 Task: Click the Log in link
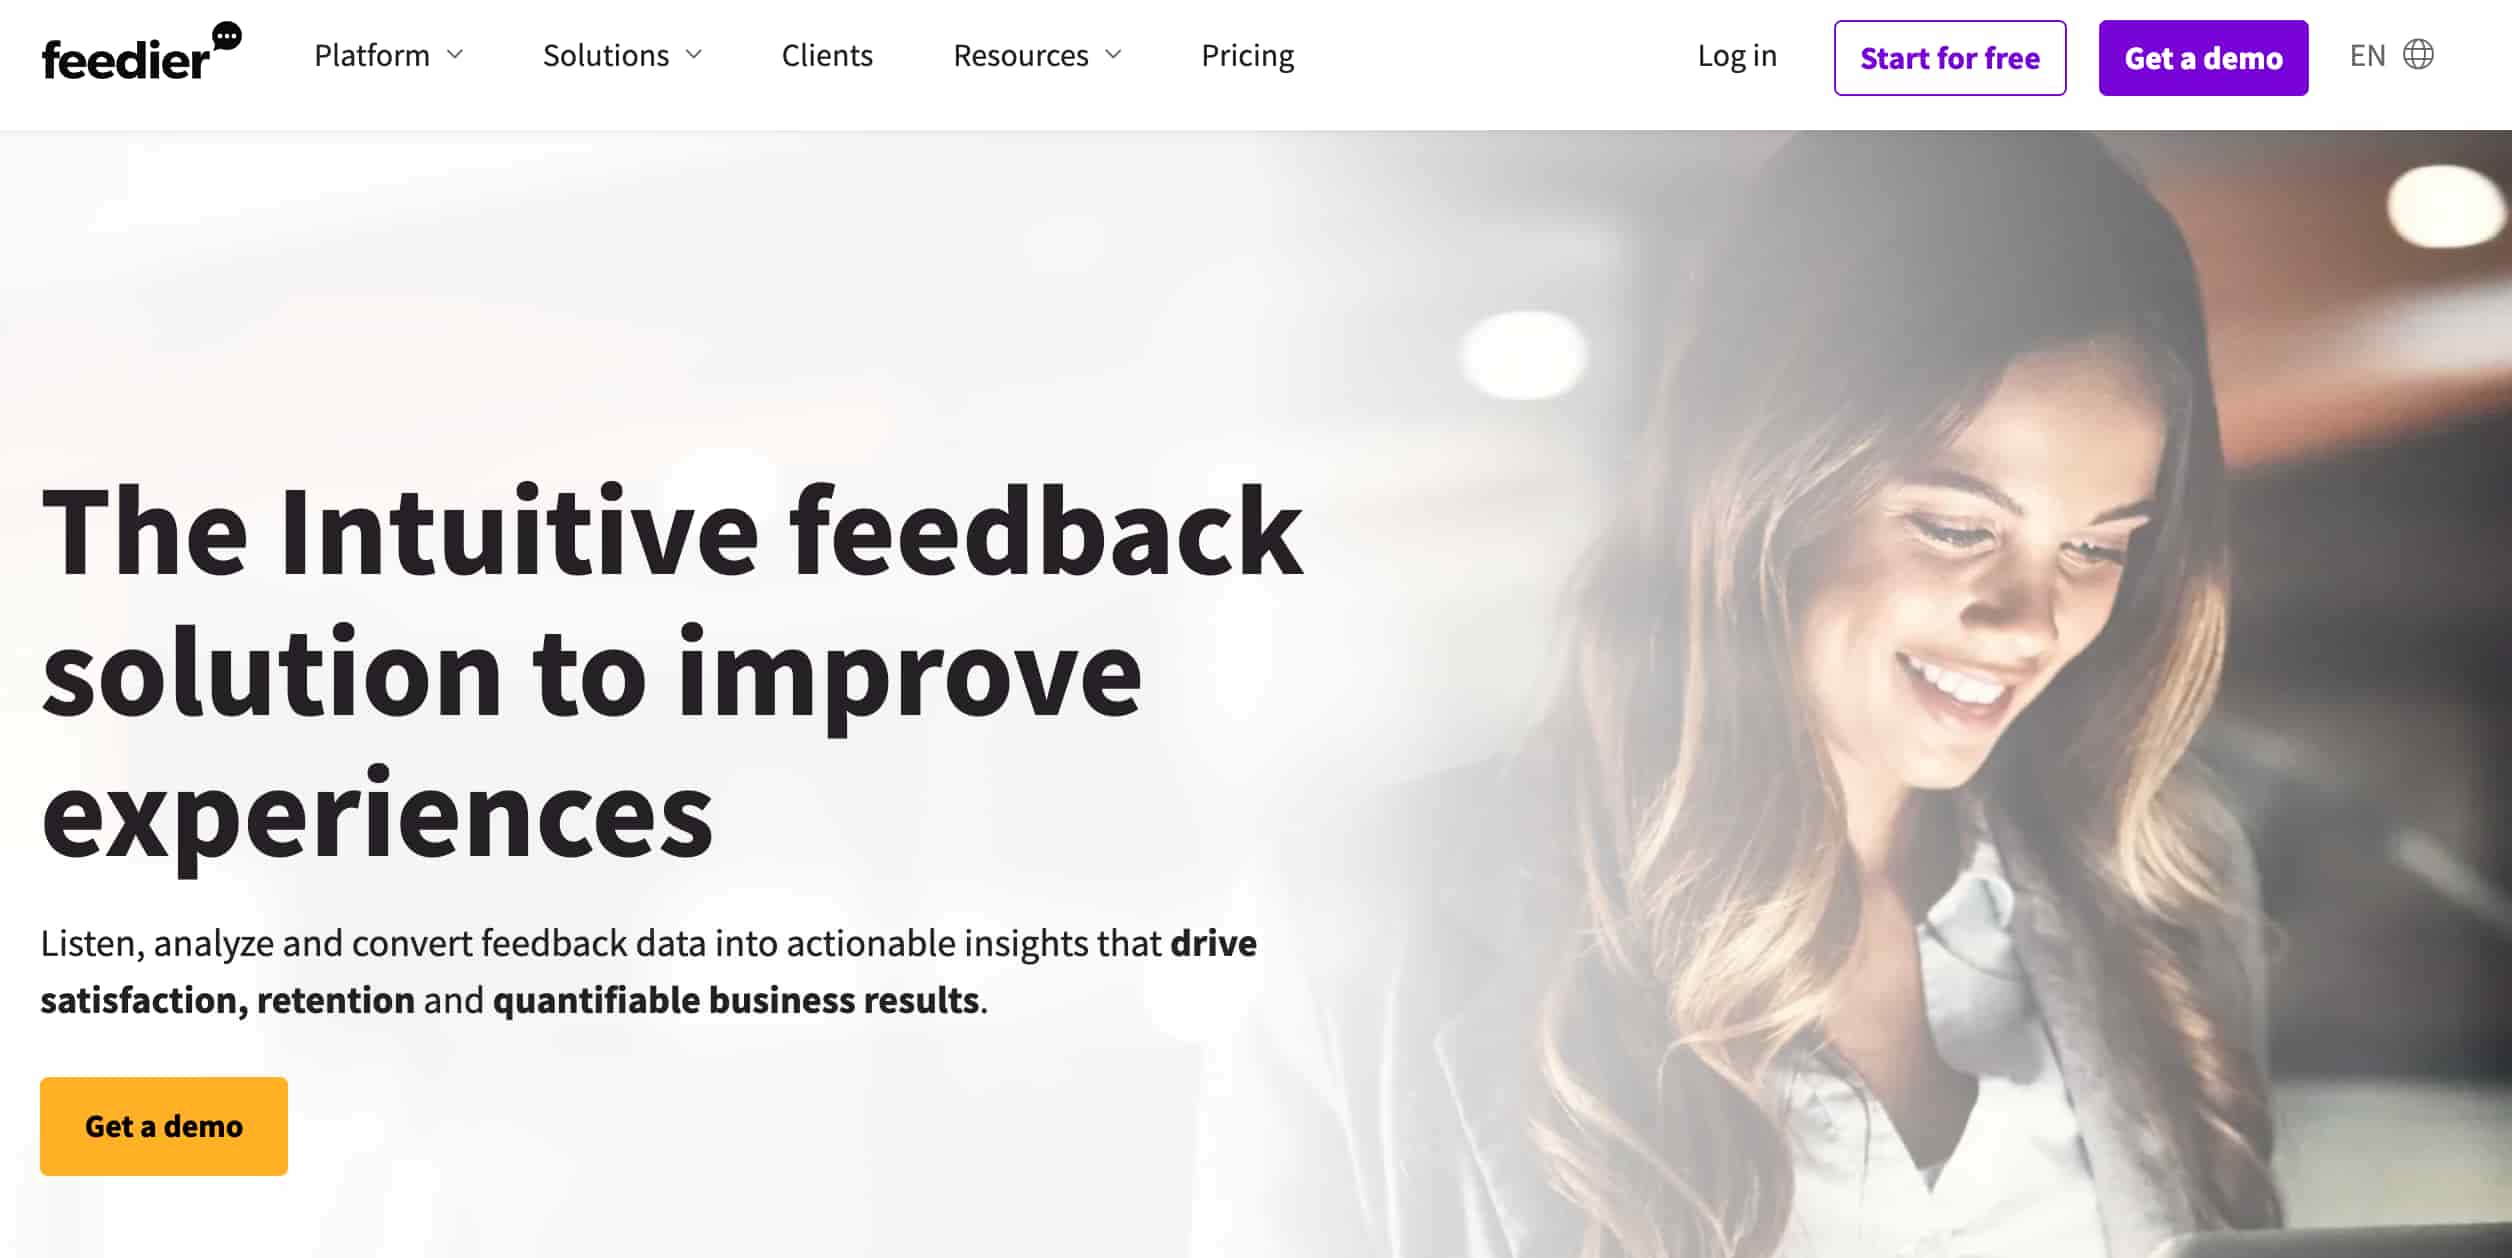pyautogui.click(x=1737, y=56)
